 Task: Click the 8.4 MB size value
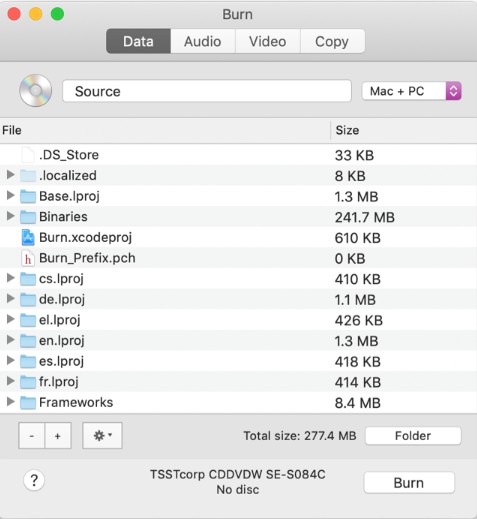coord(358,403)
